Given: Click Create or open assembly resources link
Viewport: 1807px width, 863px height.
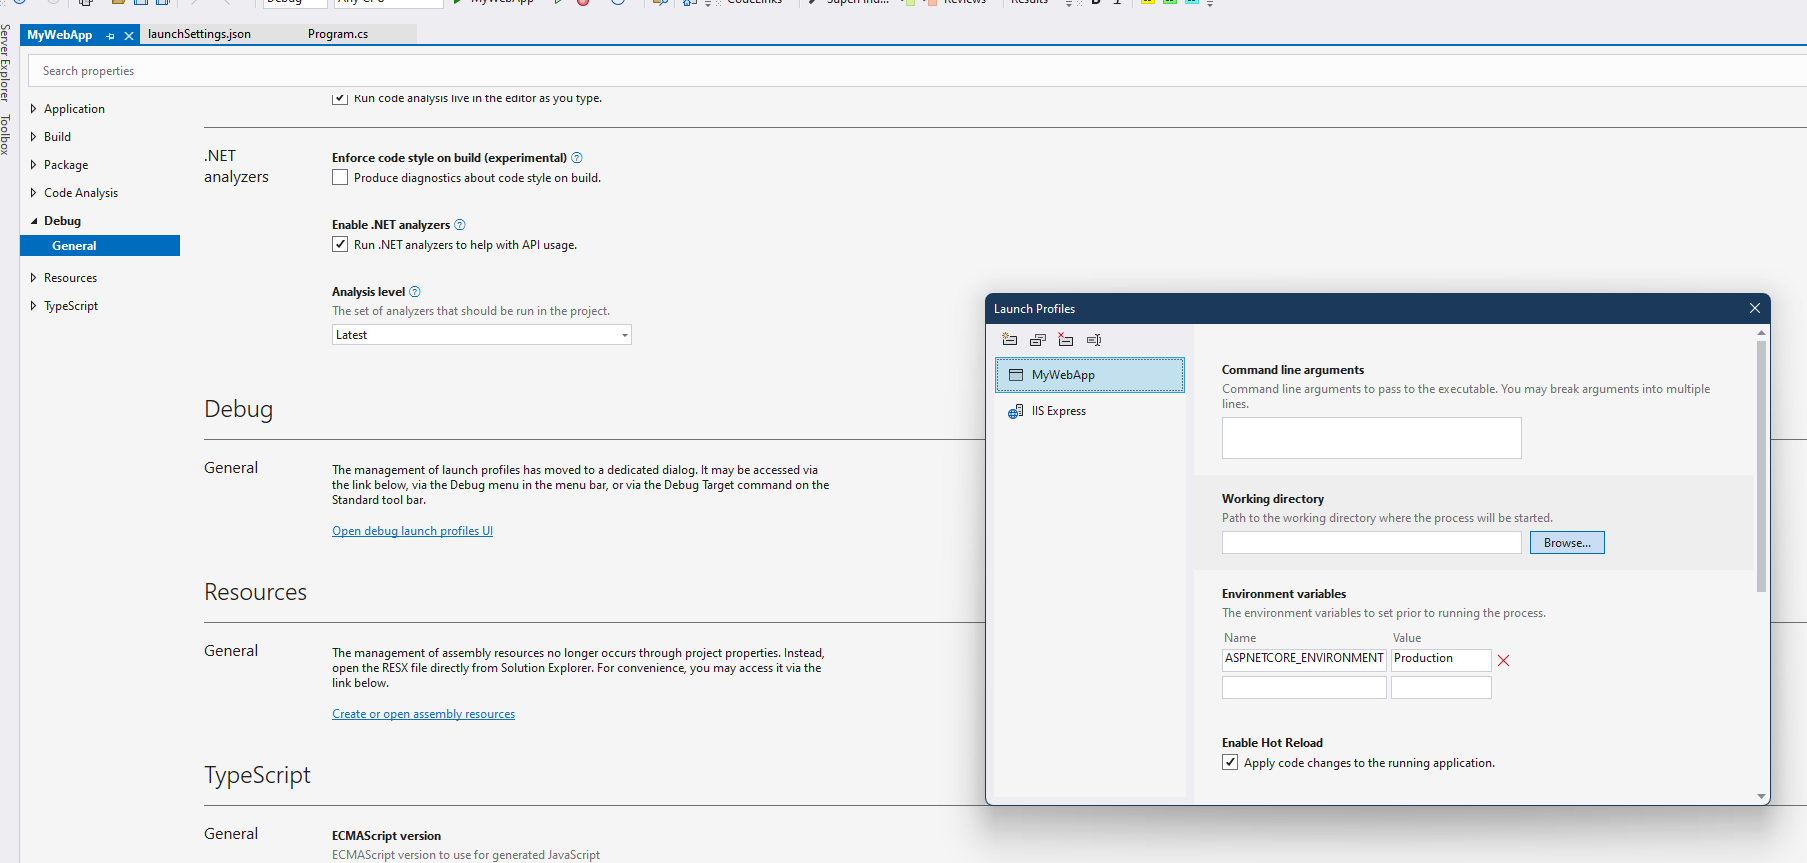Looking at the screenshot, I should pyautogui.click(x=423, y=714).
